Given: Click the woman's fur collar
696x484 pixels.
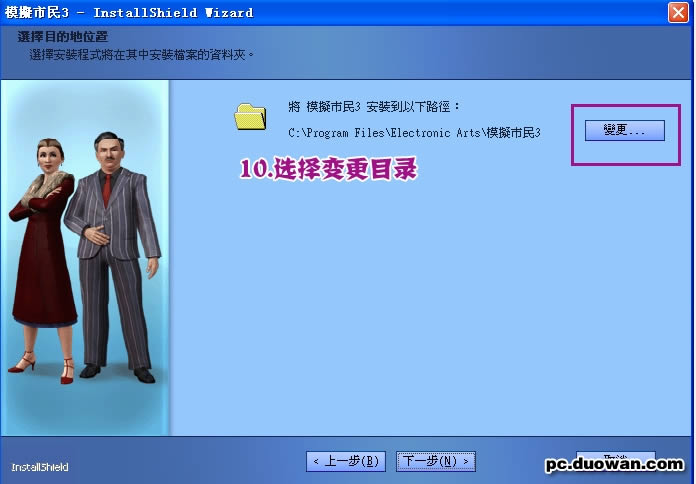Looking at the screenshot, I should [48, 185].
